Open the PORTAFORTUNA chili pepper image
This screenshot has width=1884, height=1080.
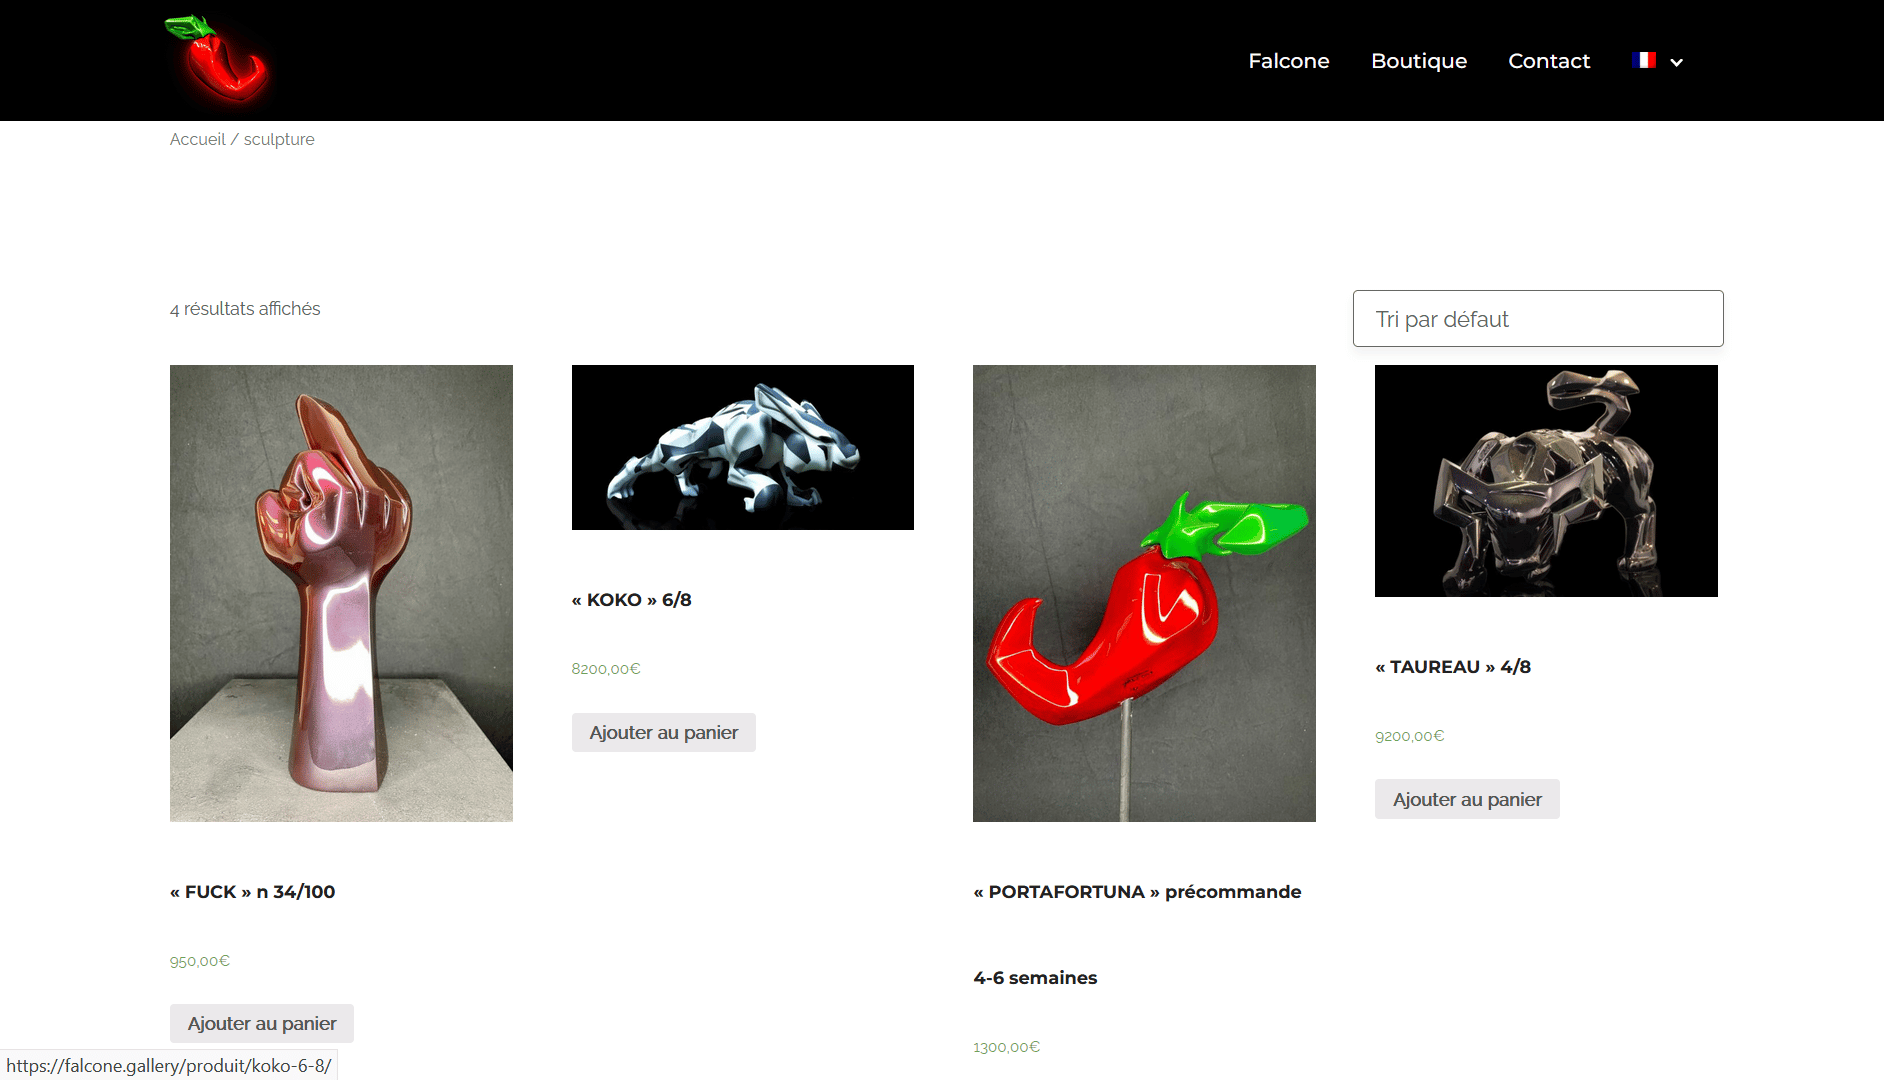coord(1144,593)
